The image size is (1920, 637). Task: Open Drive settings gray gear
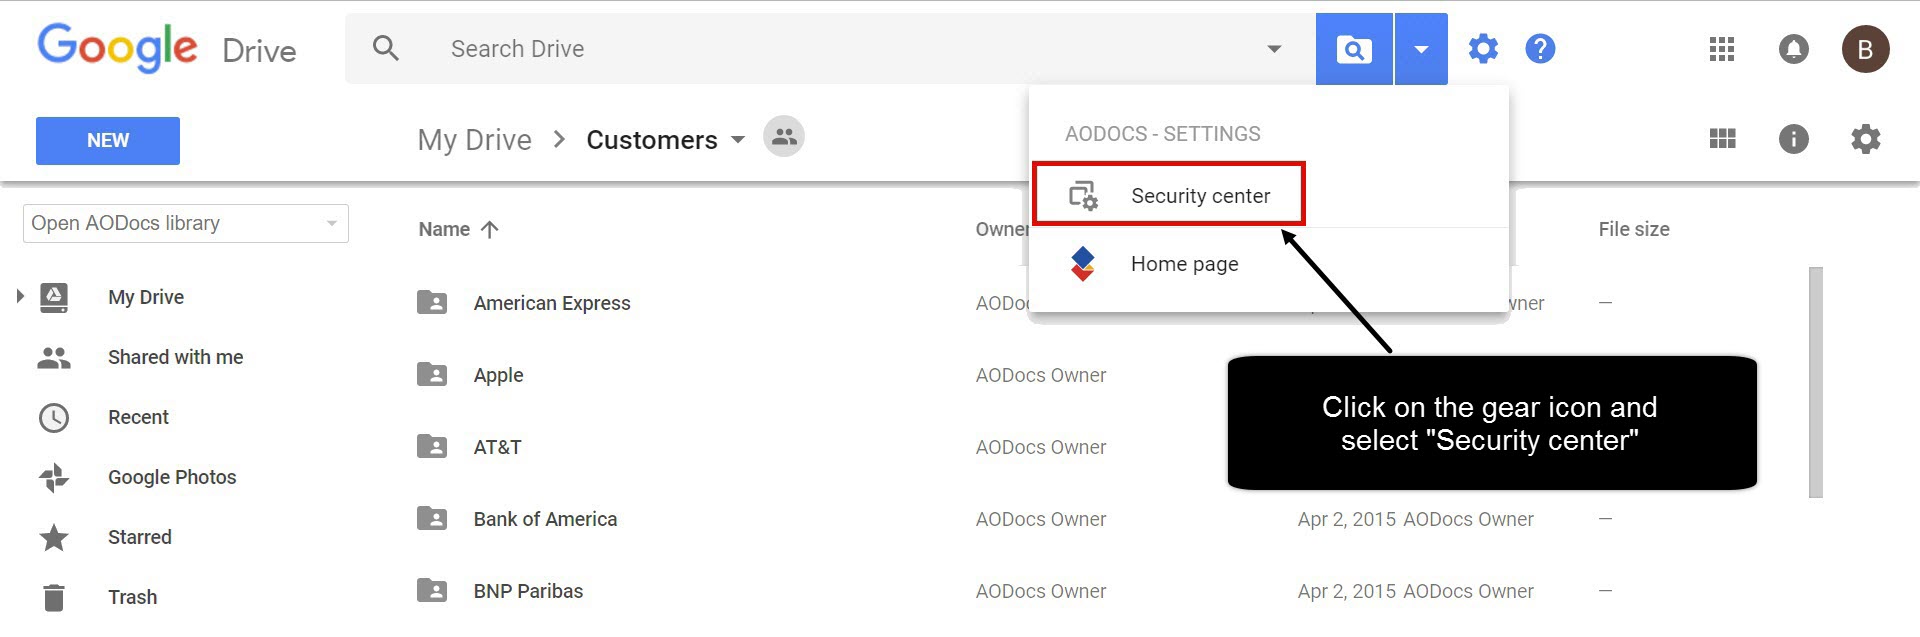pos(1866,139)
